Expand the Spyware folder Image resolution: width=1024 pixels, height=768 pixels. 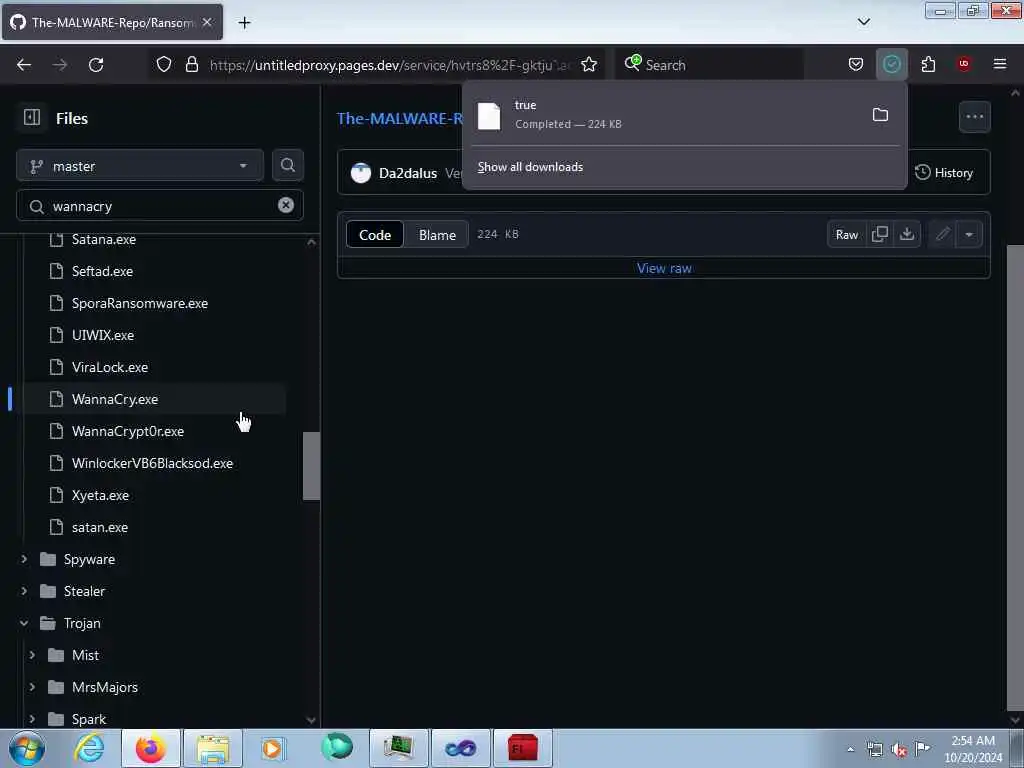click(x=24, y=559)
